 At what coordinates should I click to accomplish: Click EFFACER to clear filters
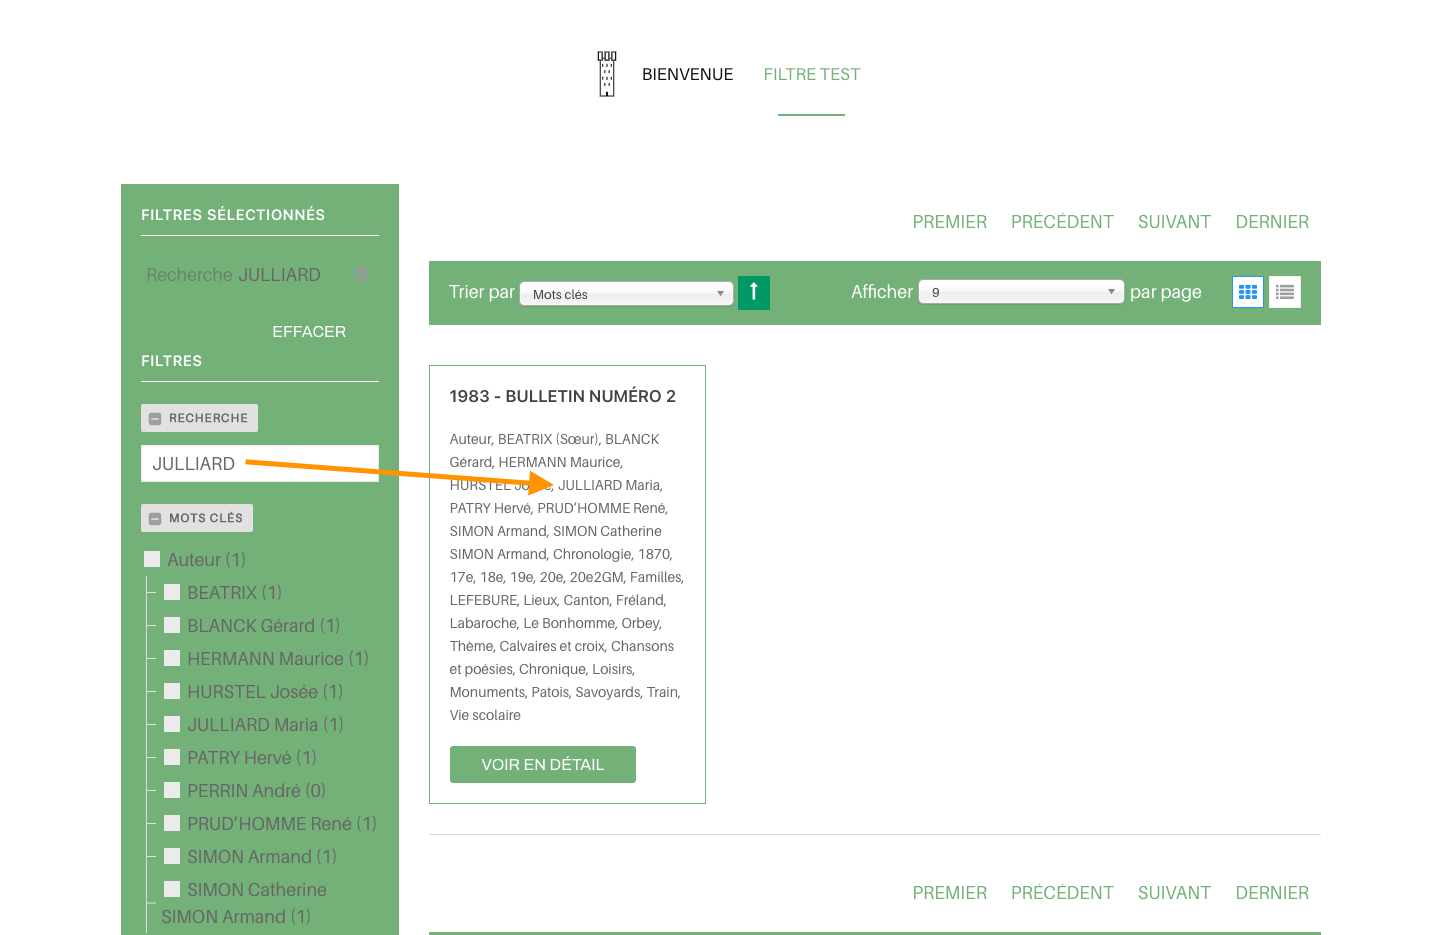click(309, 331)
